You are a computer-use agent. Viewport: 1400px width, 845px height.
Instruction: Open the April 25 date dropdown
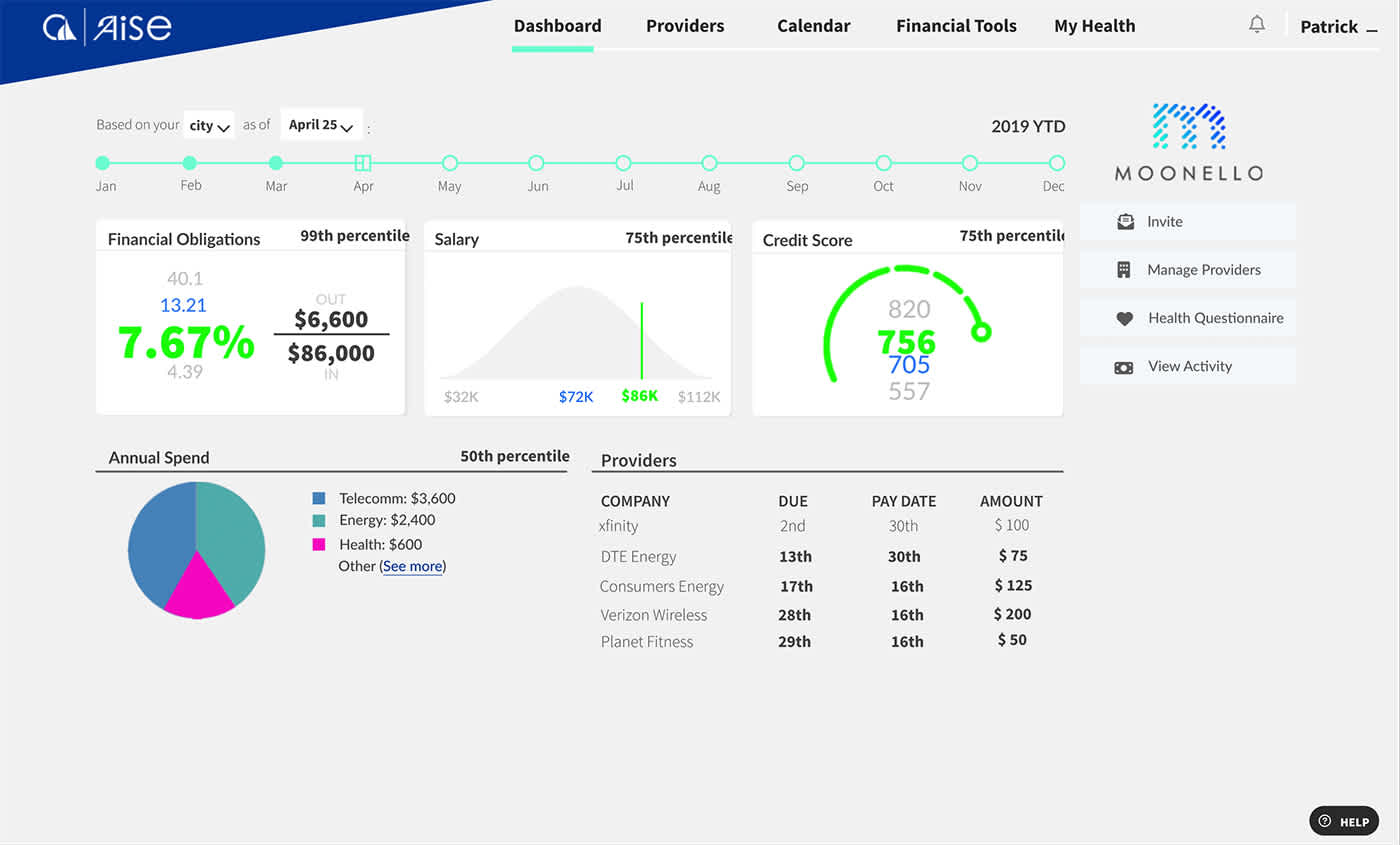pyautogui.click(x=320, y=124)
